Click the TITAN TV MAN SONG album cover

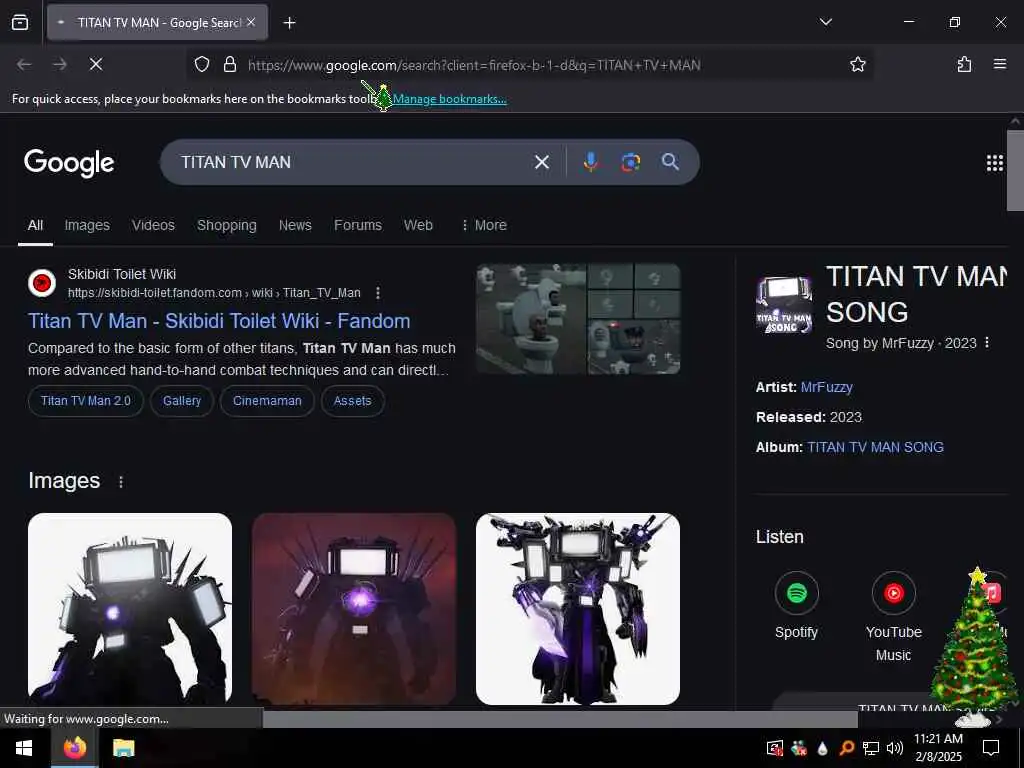(x=784, y=304)
